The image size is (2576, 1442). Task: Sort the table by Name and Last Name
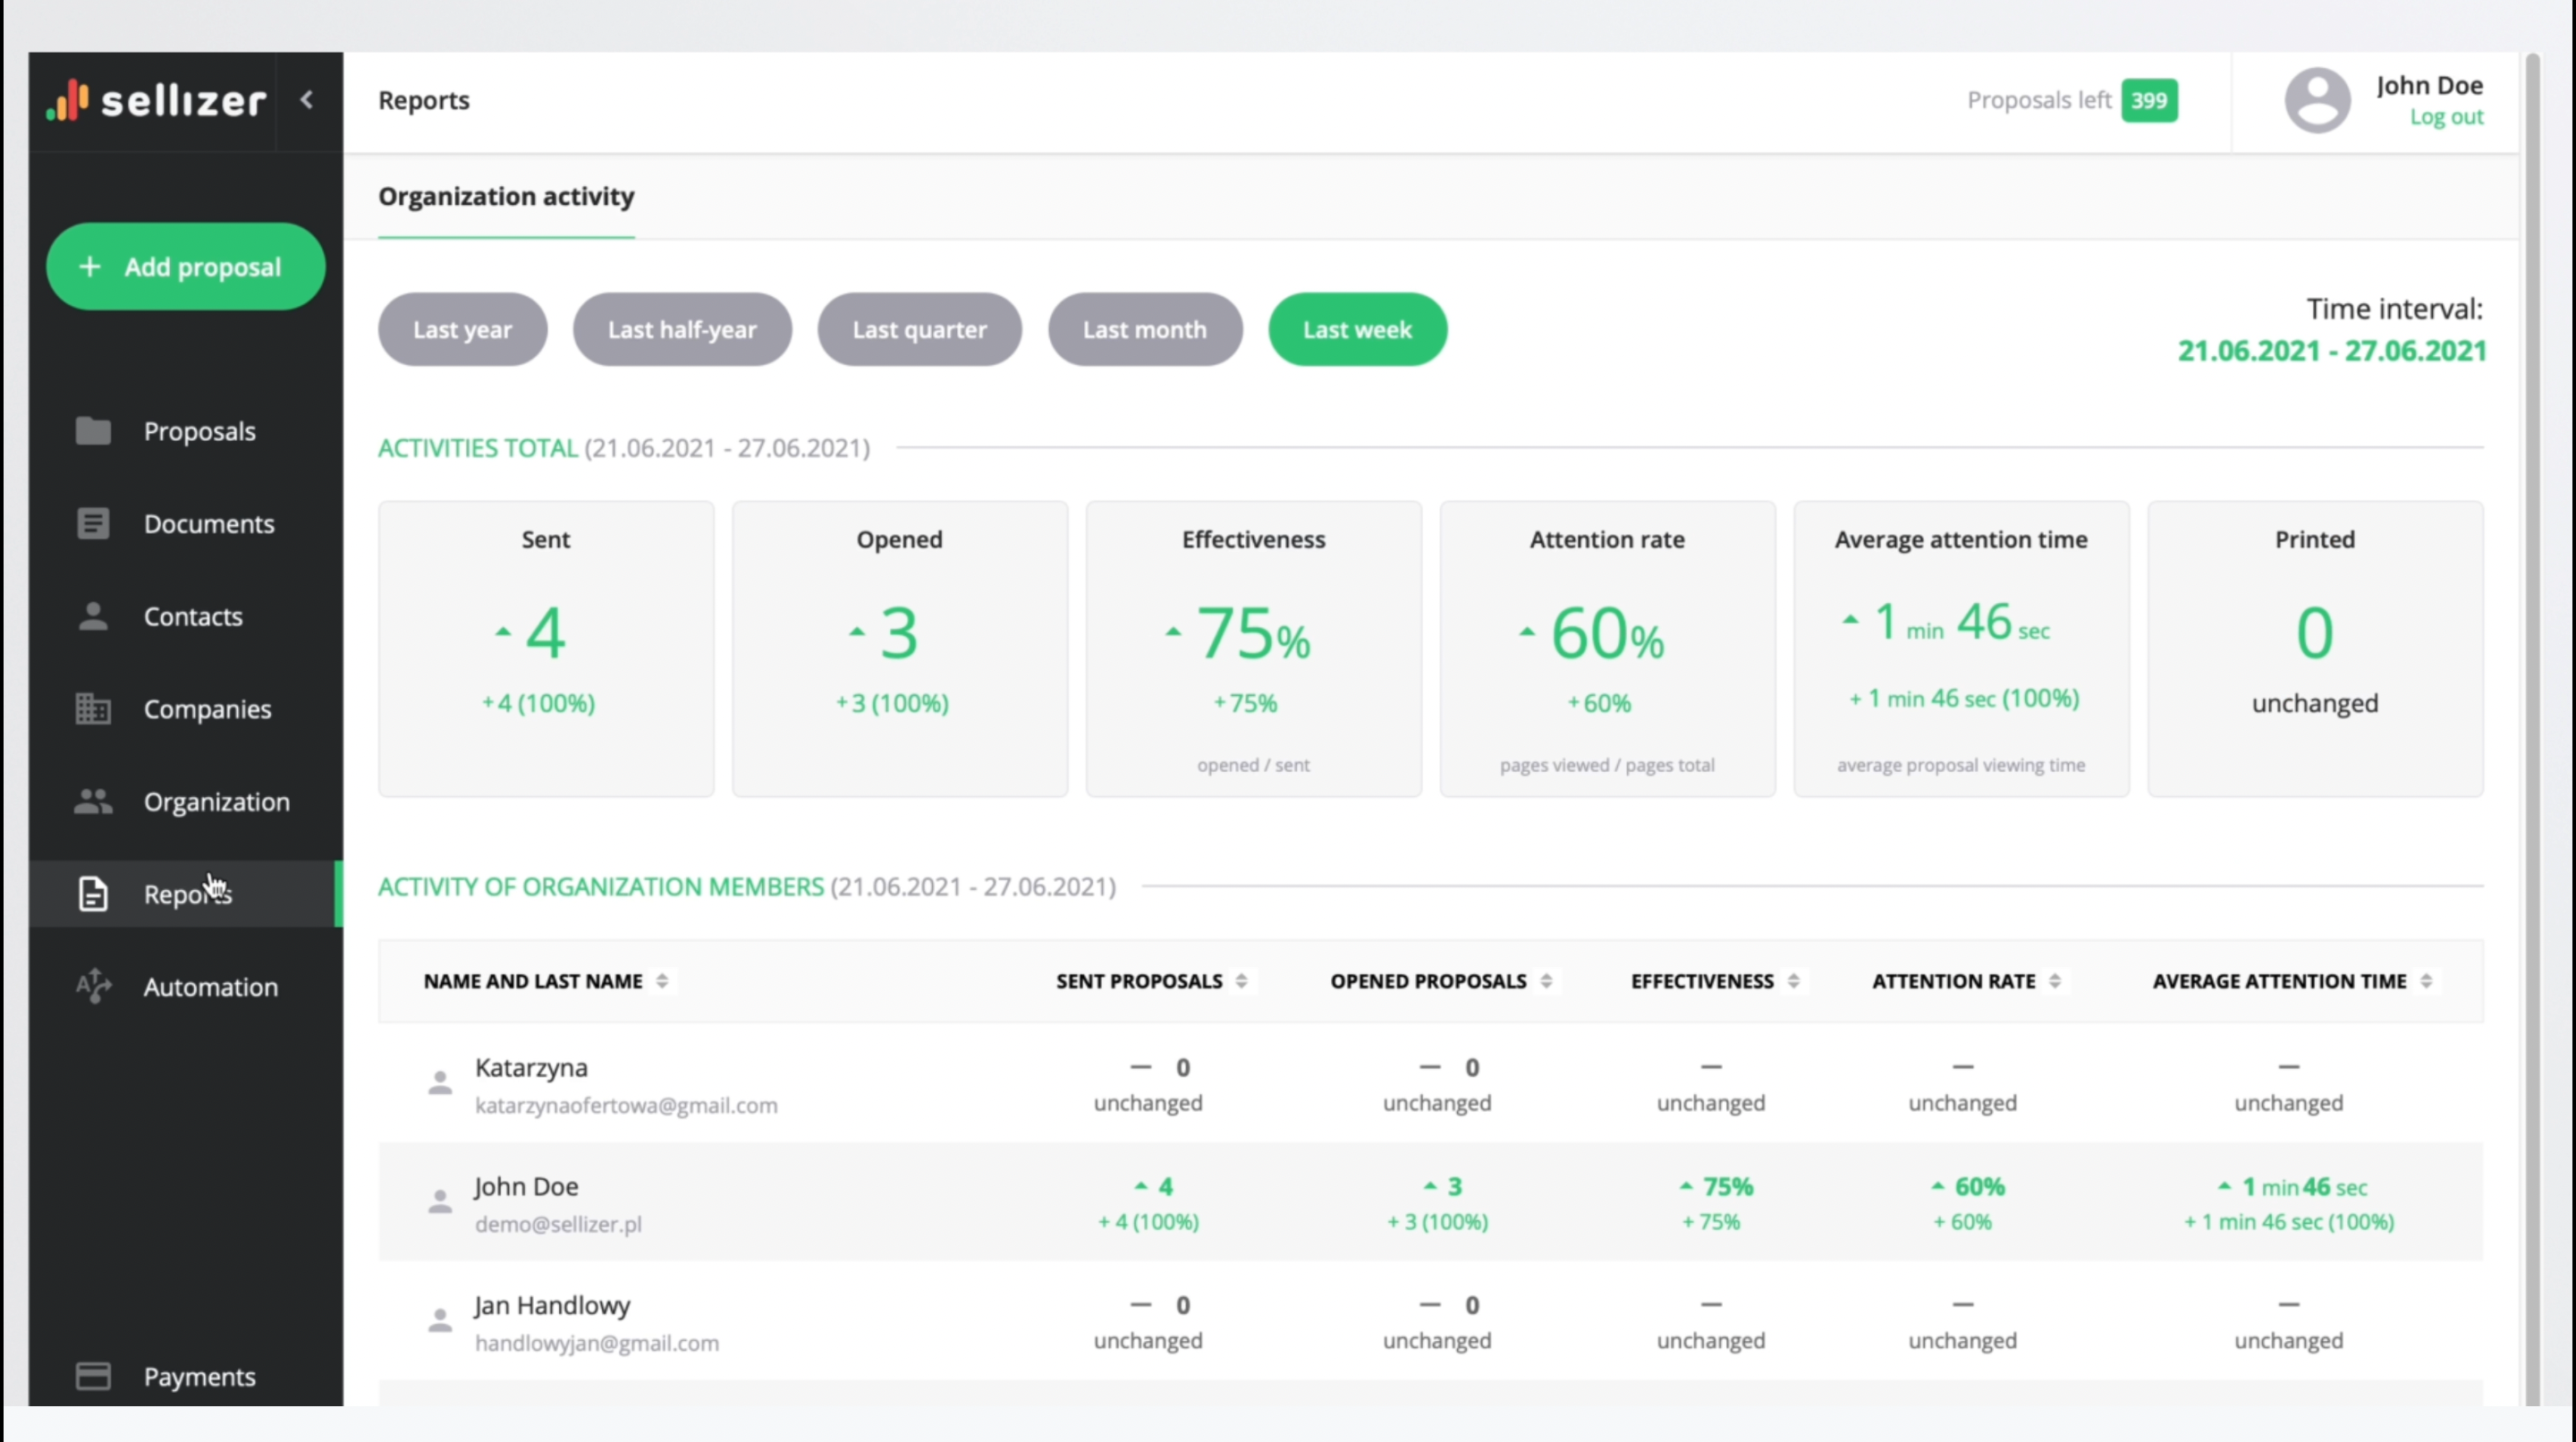click(662, 981)
